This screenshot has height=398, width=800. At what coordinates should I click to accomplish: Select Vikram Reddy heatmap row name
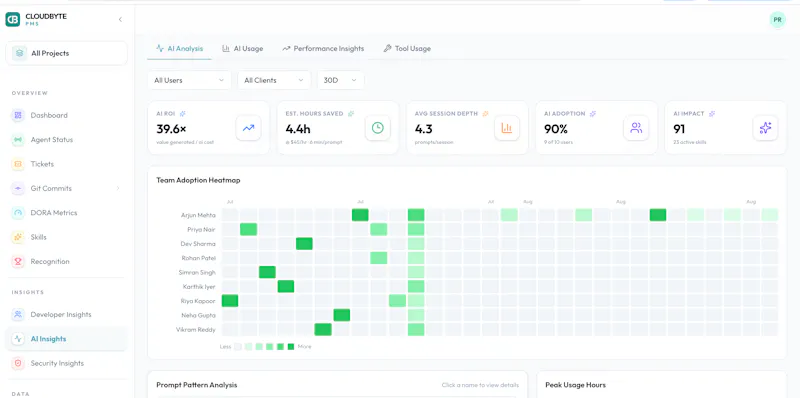(196, 329)
